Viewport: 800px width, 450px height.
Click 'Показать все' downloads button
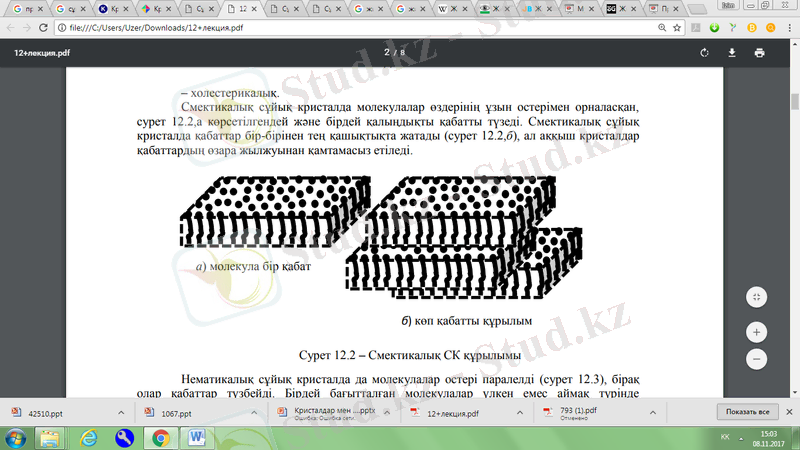(747, 412)
